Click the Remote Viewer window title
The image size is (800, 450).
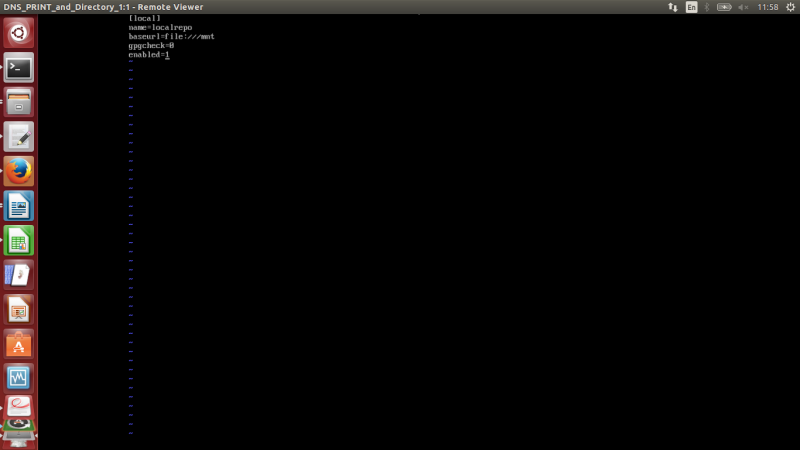103,7
